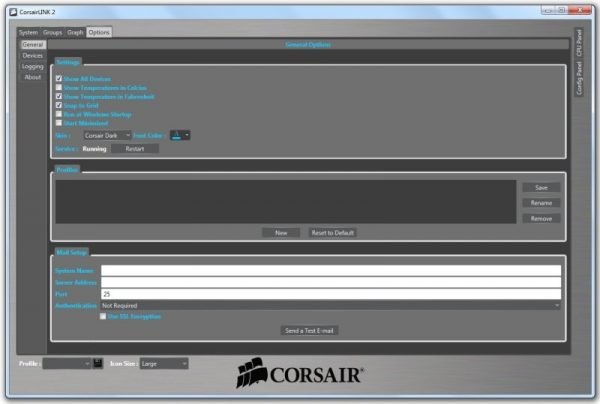Expand the Font Color dropdown arrow
Image resolution: width=600 pixels, height=404 pixels.
click(x=187, y=135)
